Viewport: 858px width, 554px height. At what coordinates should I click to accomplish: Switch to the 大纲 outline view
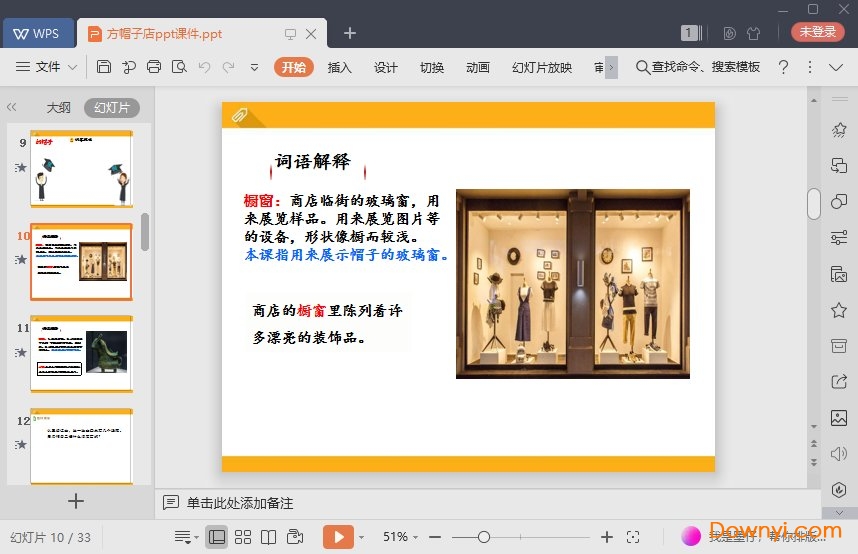58,107
